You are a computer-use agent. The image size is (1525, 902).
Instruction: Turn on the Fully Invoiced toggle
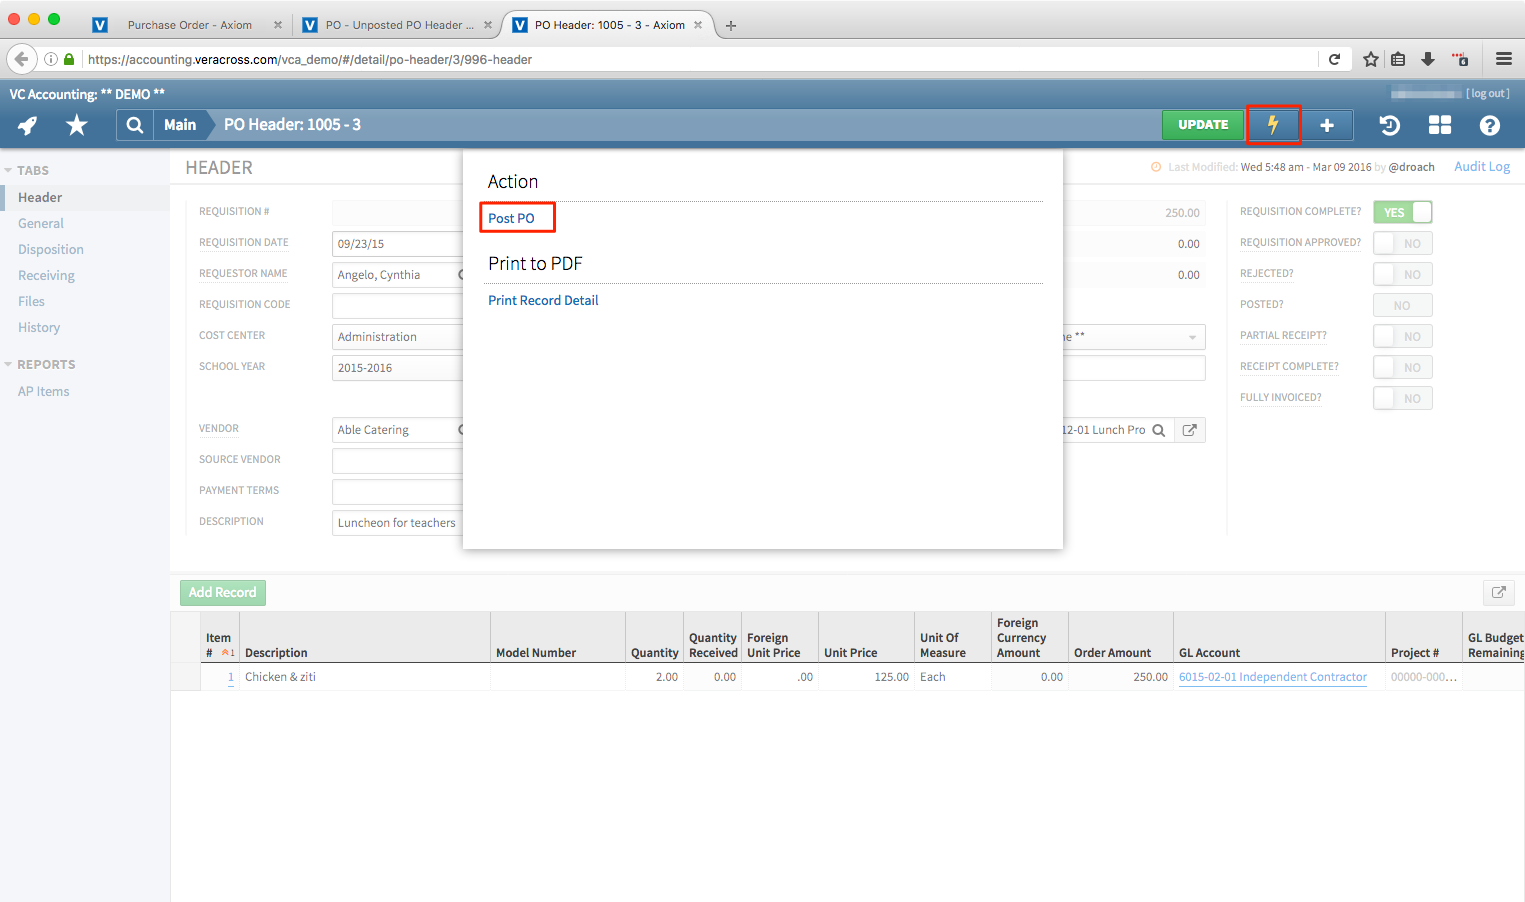click(x=1402, y=397)
